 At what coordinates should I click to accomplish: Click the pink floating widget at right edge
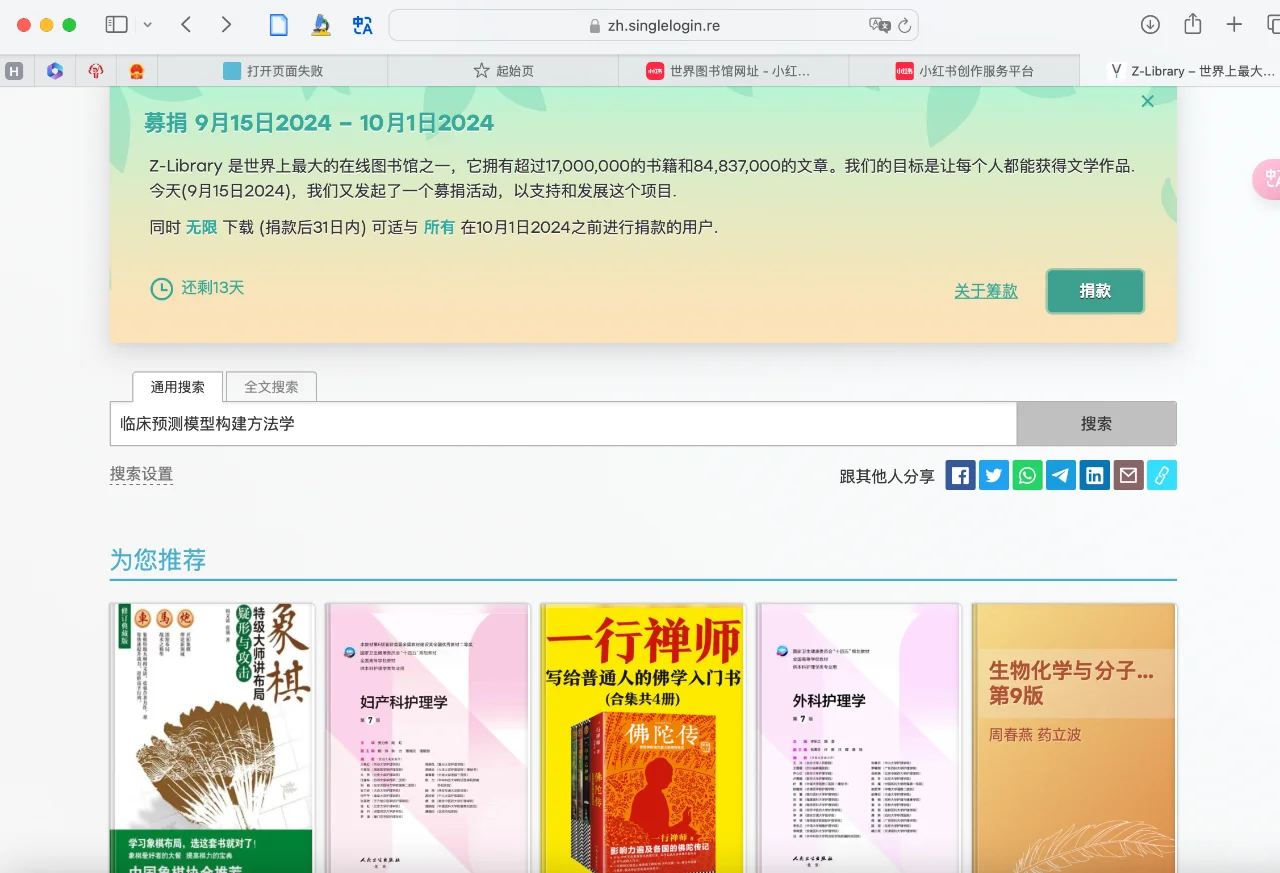[1267, 179]
